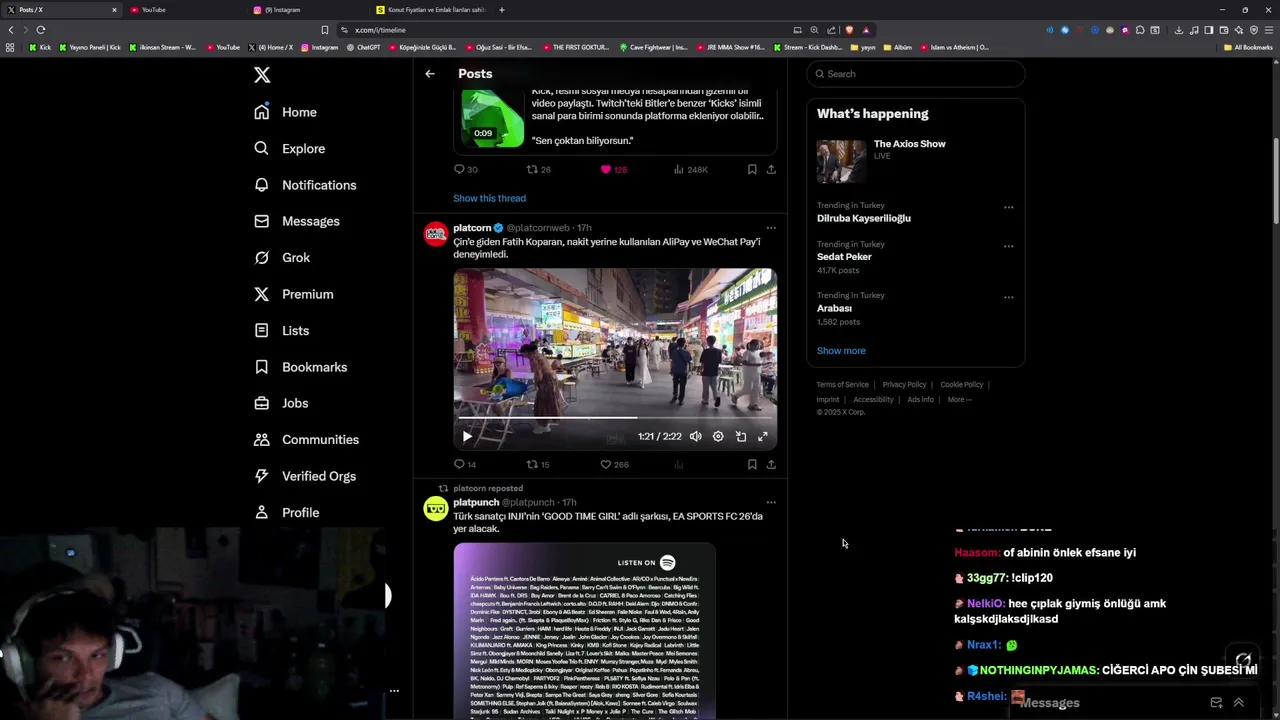Bookmark the post with 248K views
Image resolution: width=1280 pixels, height=720 pixels.
coord(752,170)
